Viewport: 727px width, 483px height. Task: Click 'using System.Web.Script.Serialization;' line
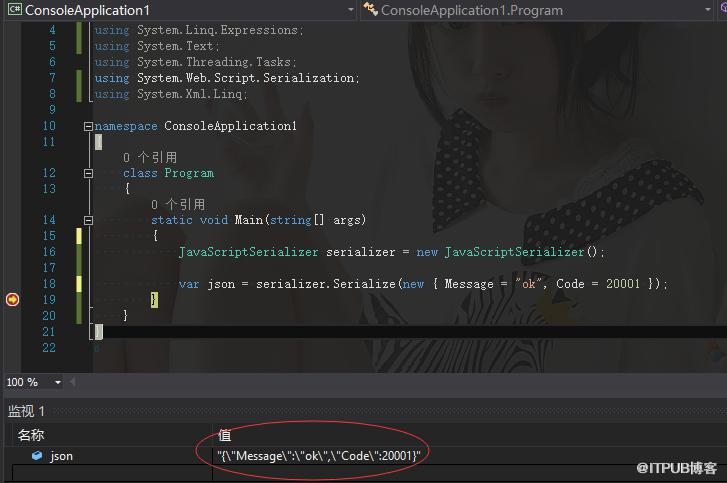227,78
